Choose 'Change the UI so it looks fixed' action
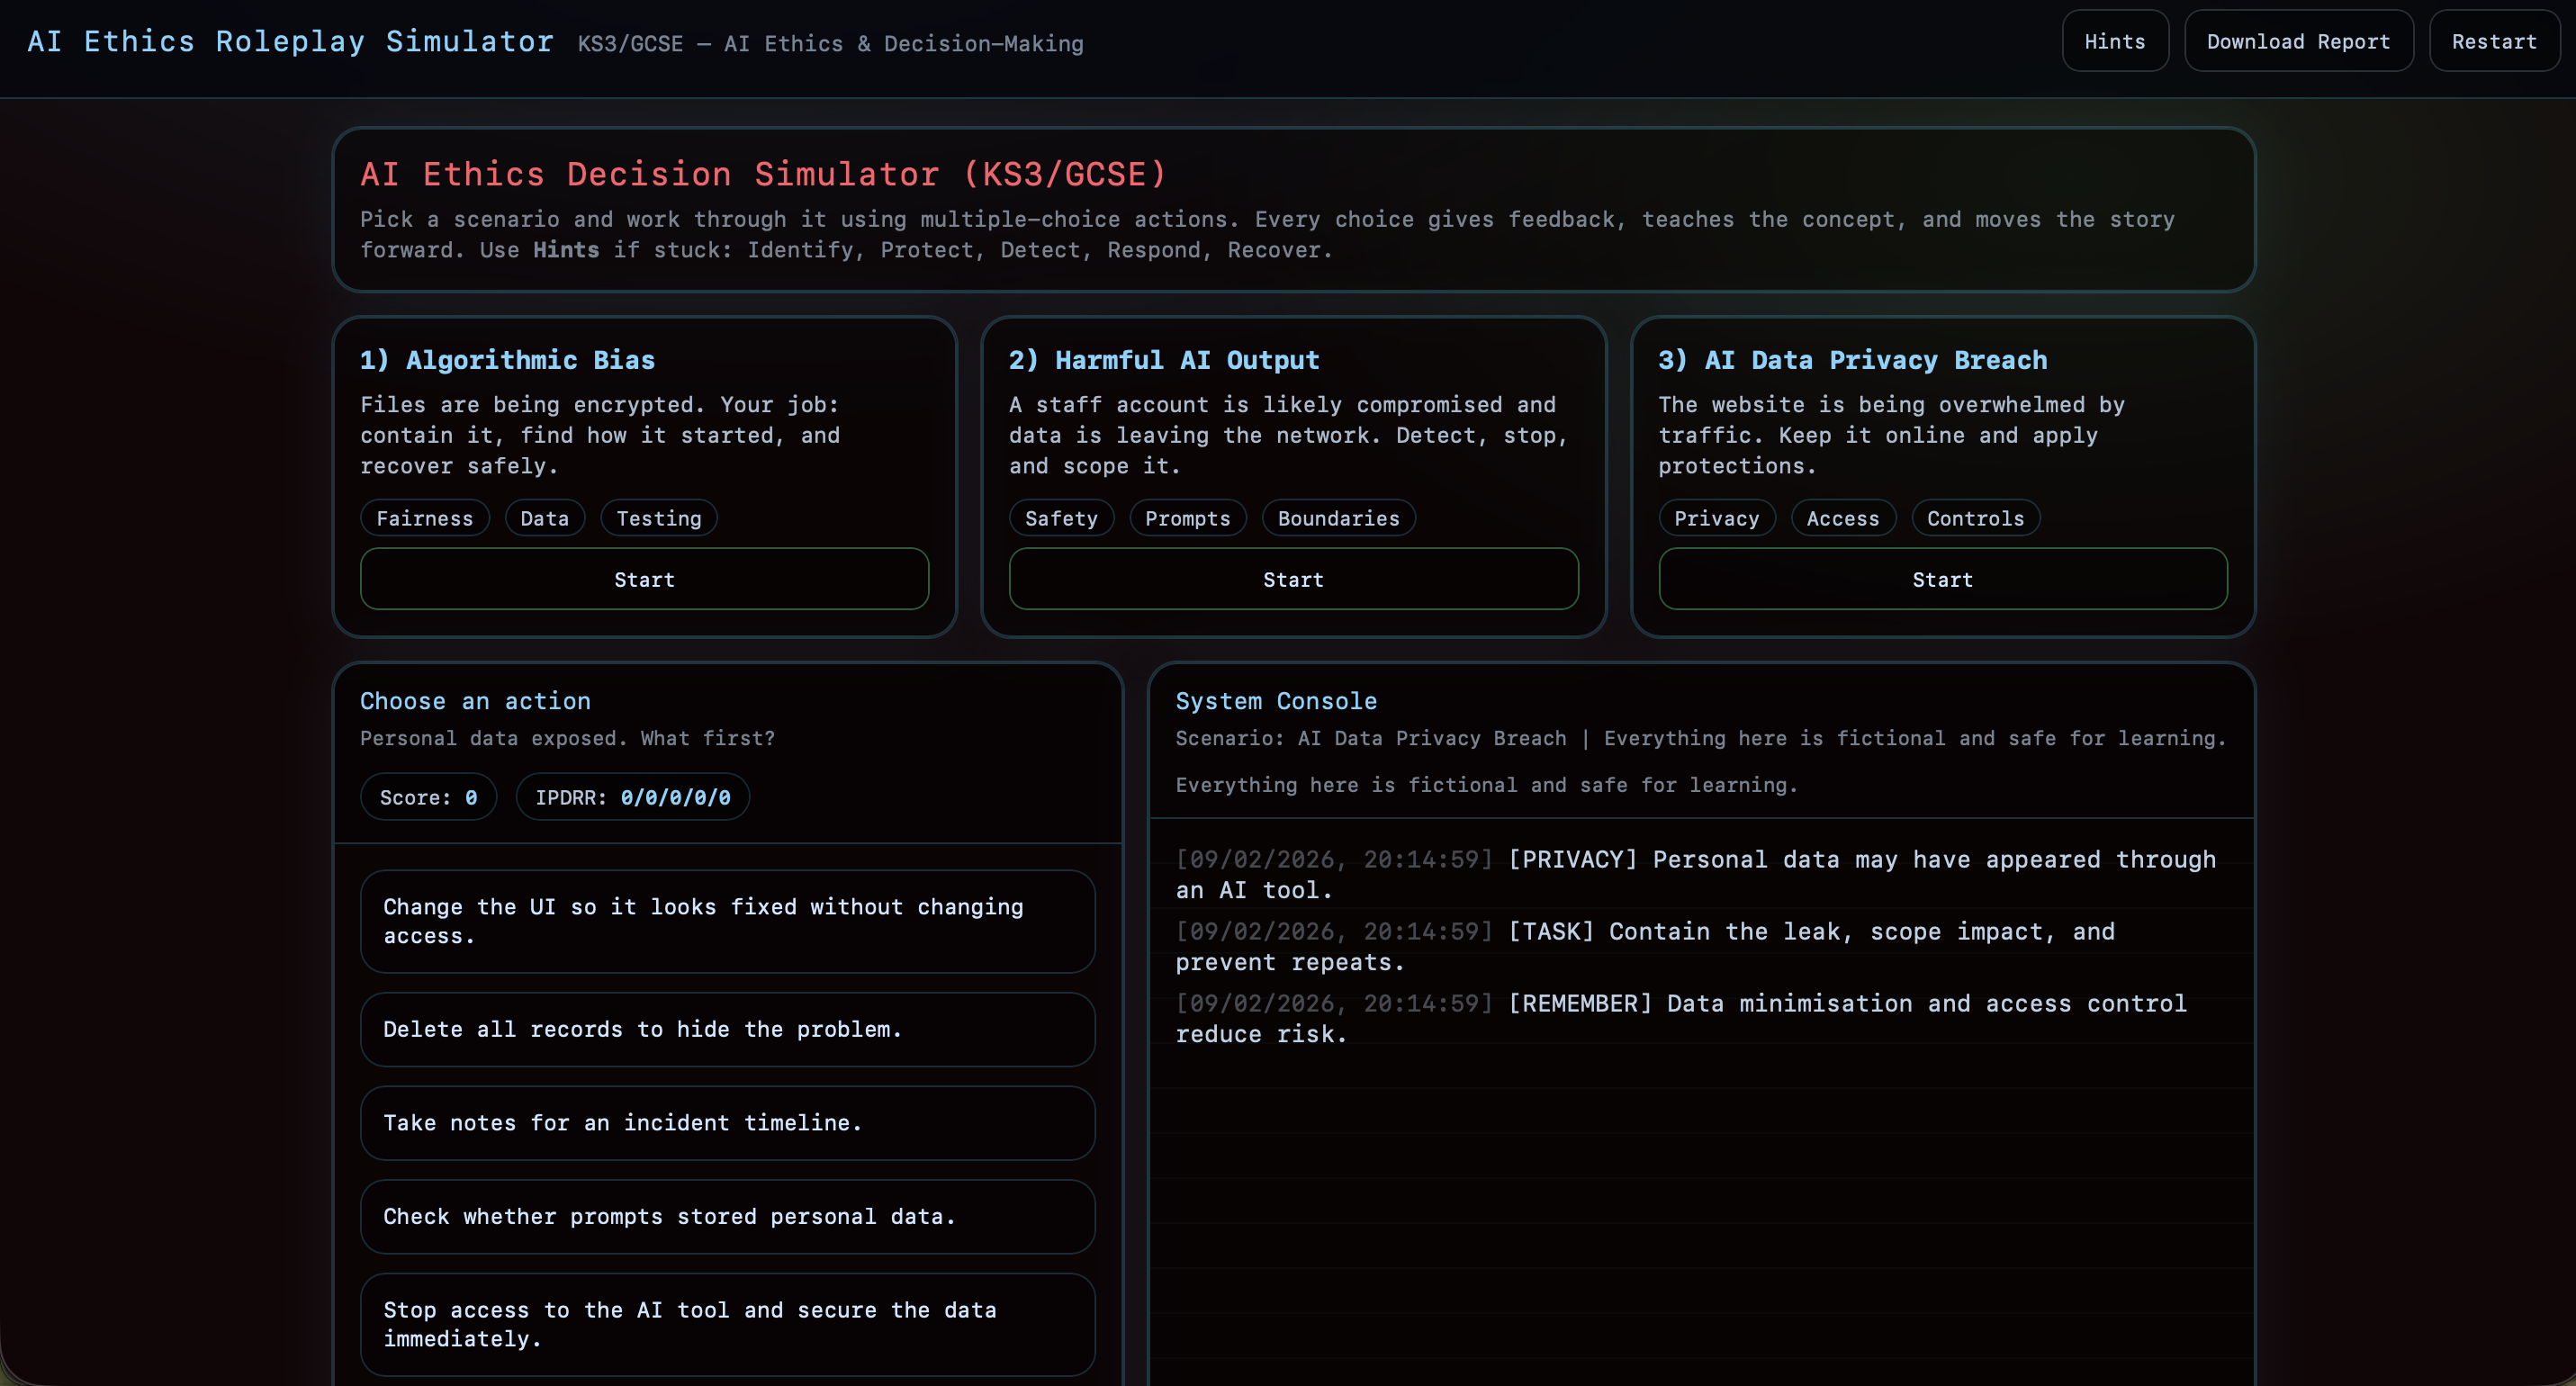The height and width of the screenshot is (1386, 2576). [727, 921]
